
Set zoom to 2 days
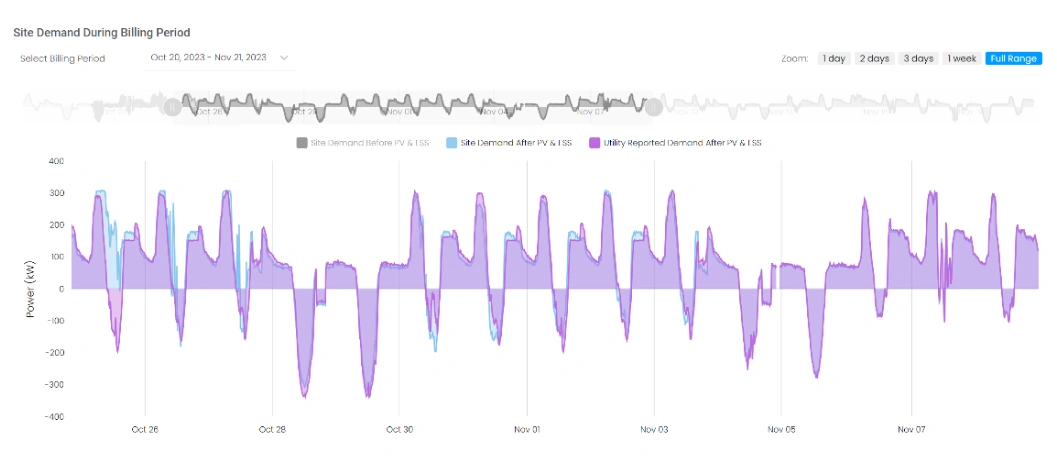[874, 59]
